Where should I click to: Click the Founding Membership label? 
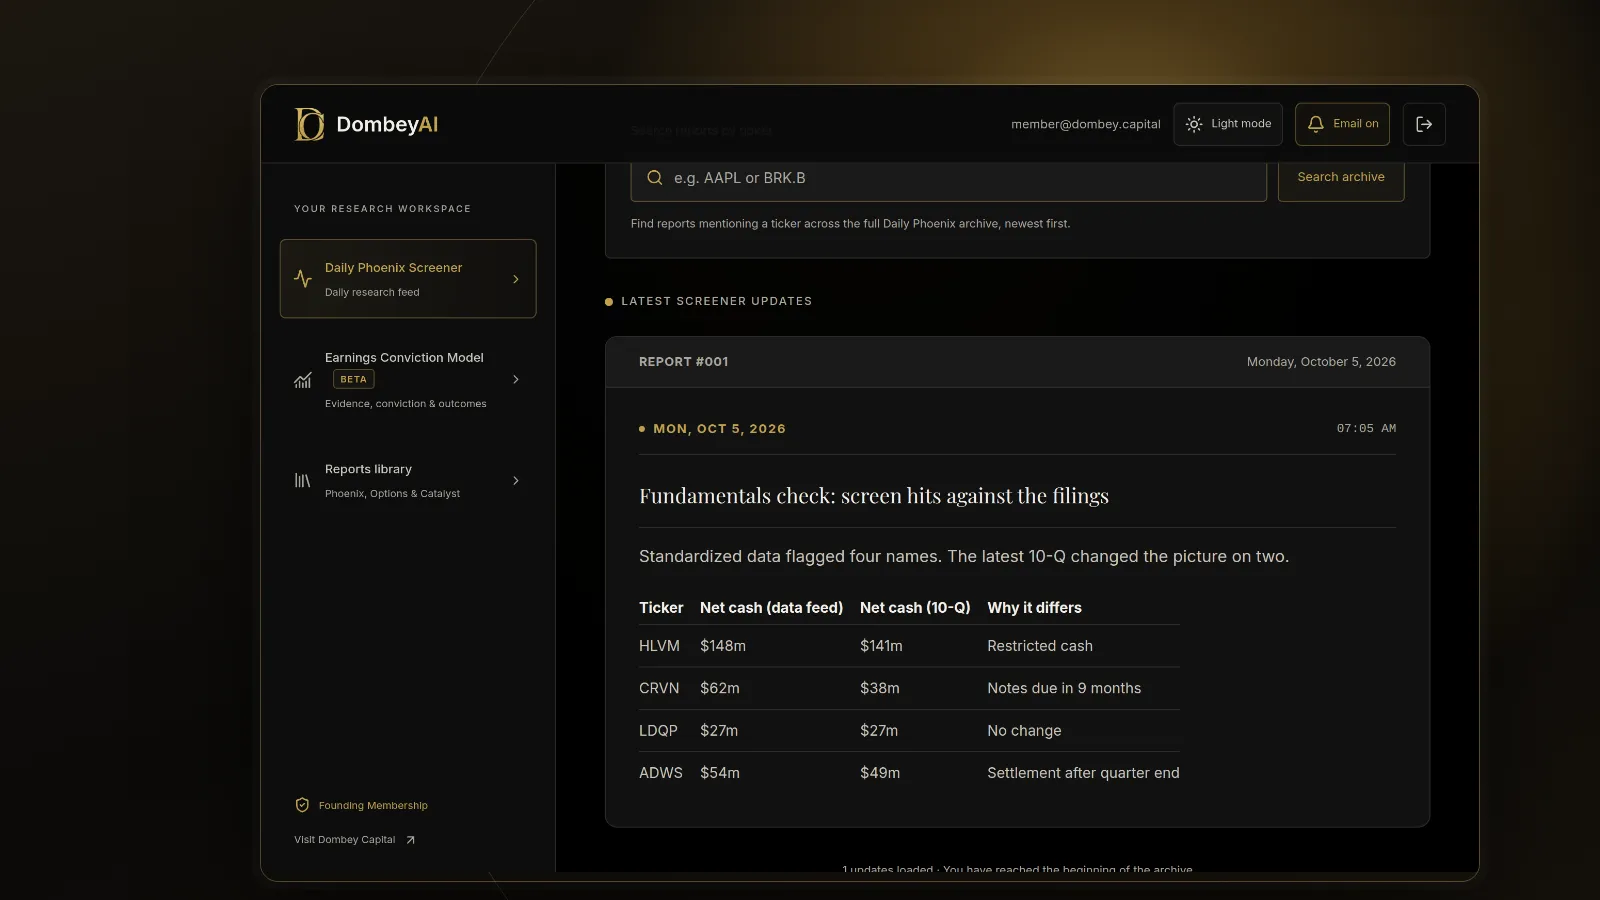(373, 806)
